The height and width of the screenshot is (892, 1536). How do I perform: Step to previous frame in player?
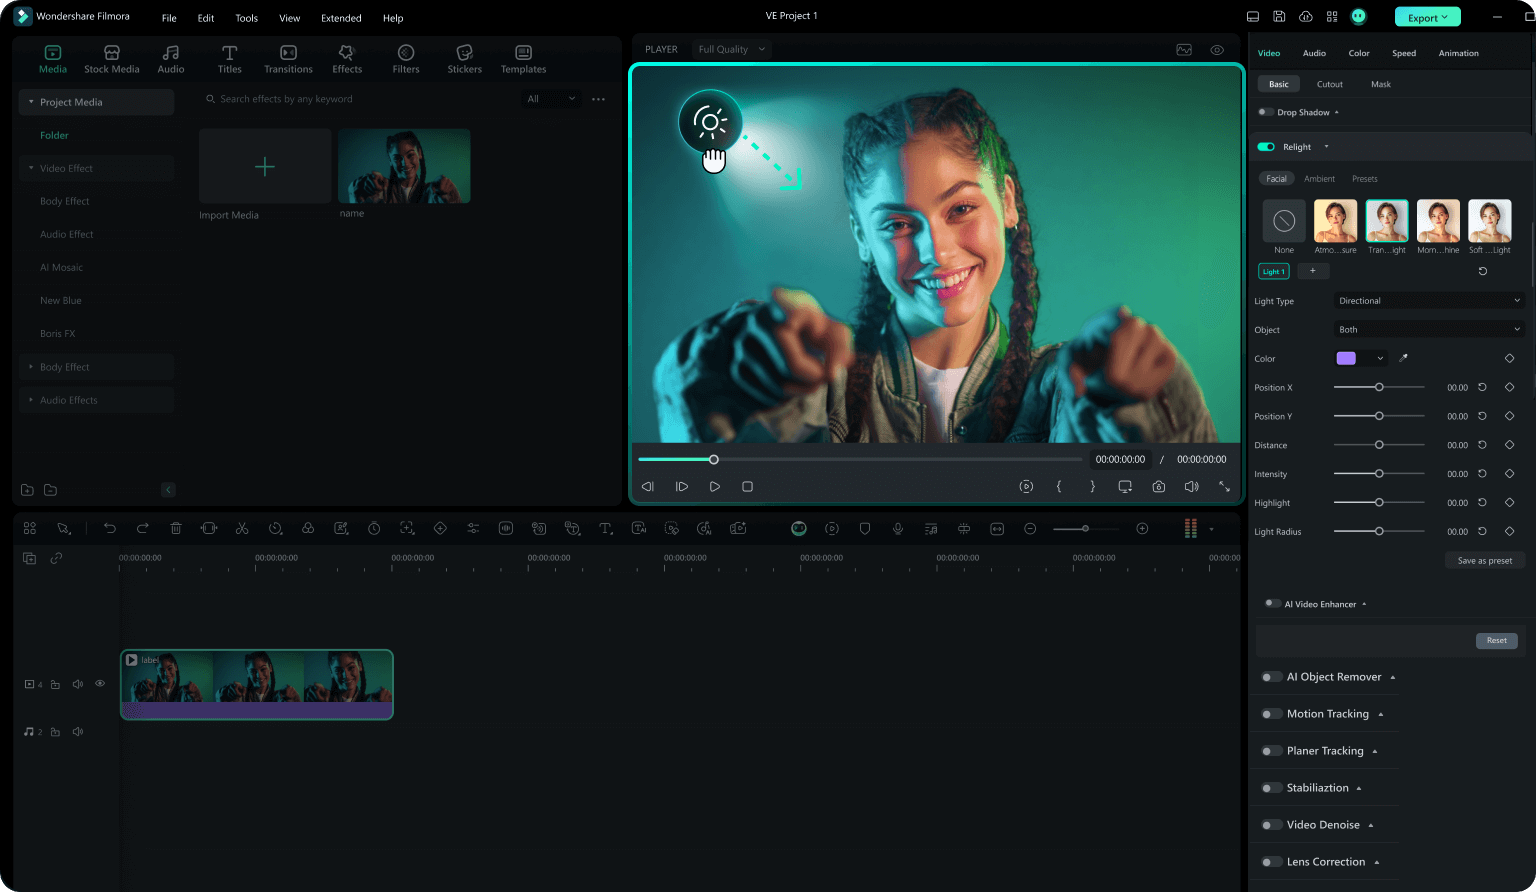click(647, 486)
